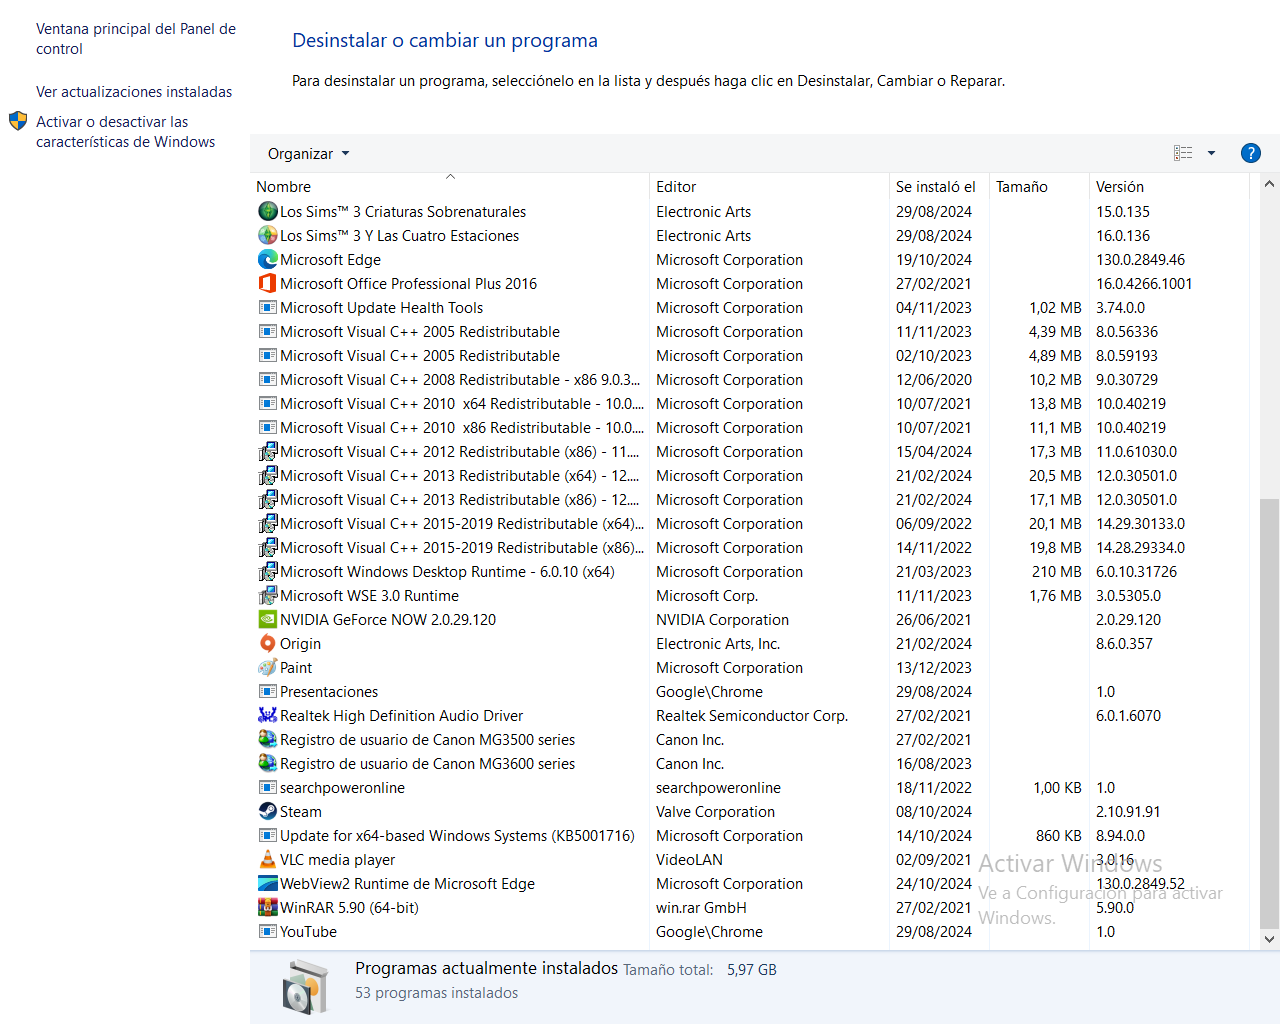Click the searchpoweronline program icon

268,787
